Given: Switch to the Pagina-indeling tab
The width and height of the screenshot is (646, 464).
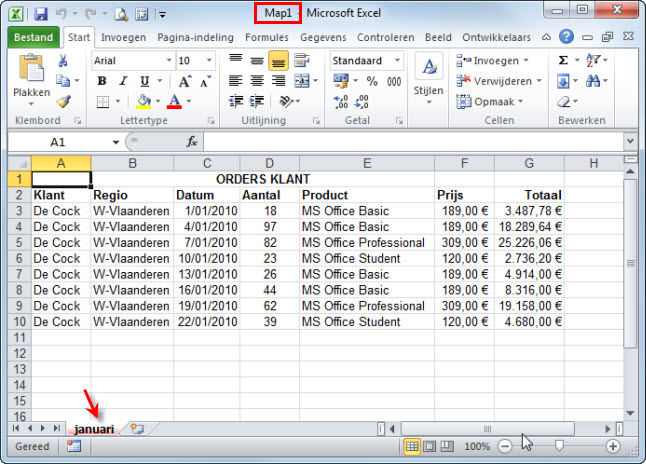Looking at the screenshot, I should pyautogui.click(x=195, y=37).
